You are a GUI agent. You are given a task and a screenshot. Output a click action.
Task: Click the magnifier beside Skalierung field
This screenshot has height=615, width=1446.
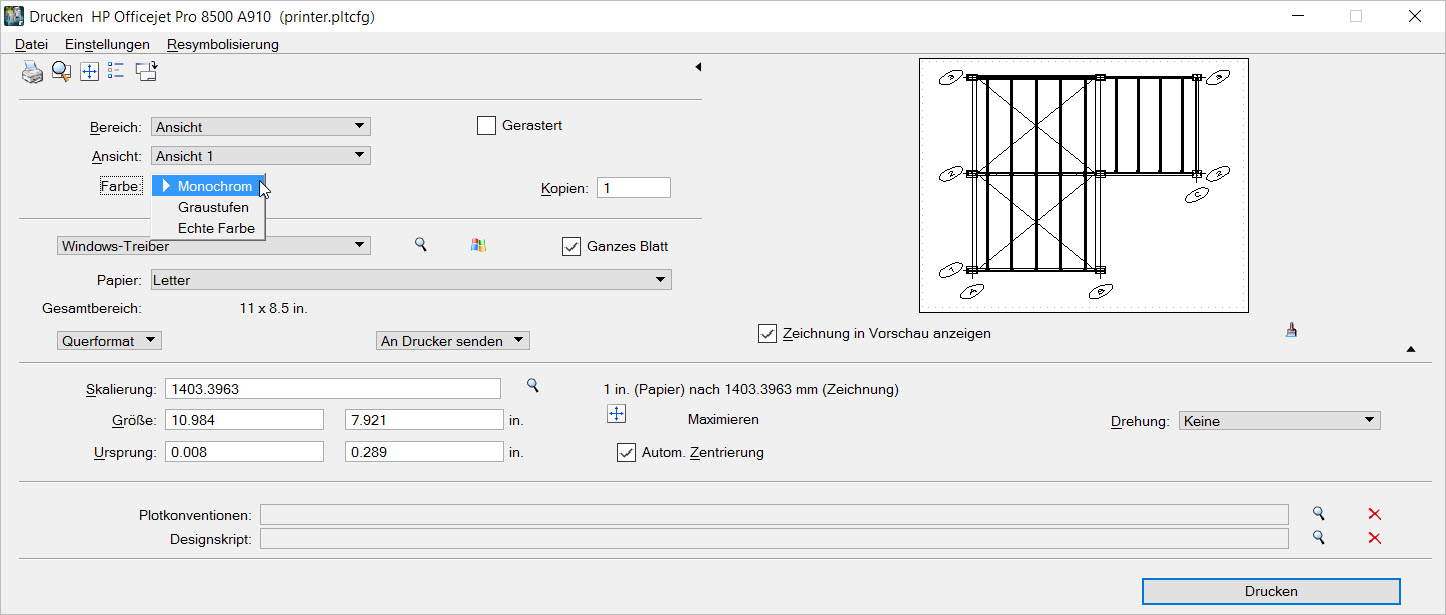[533, 385]
